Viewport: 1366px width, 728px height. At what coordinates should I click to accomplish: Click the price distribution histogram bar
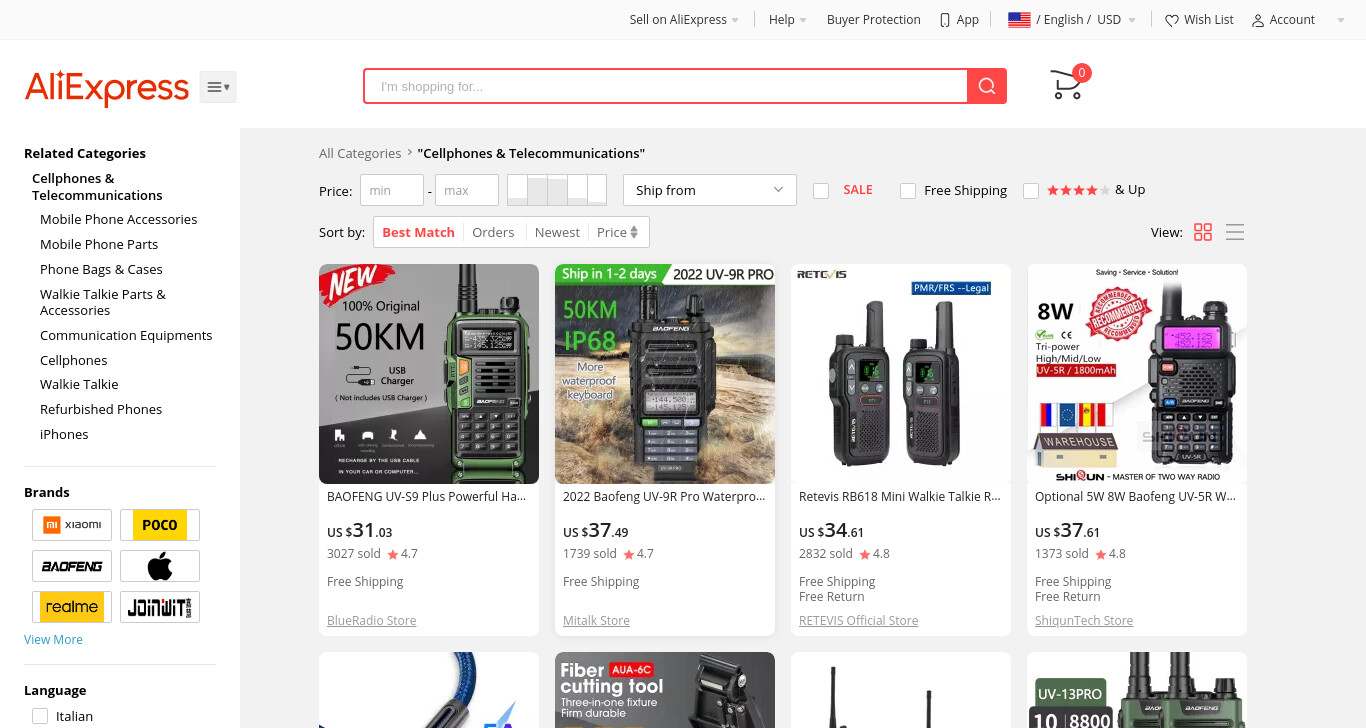[x=557, y=190]
